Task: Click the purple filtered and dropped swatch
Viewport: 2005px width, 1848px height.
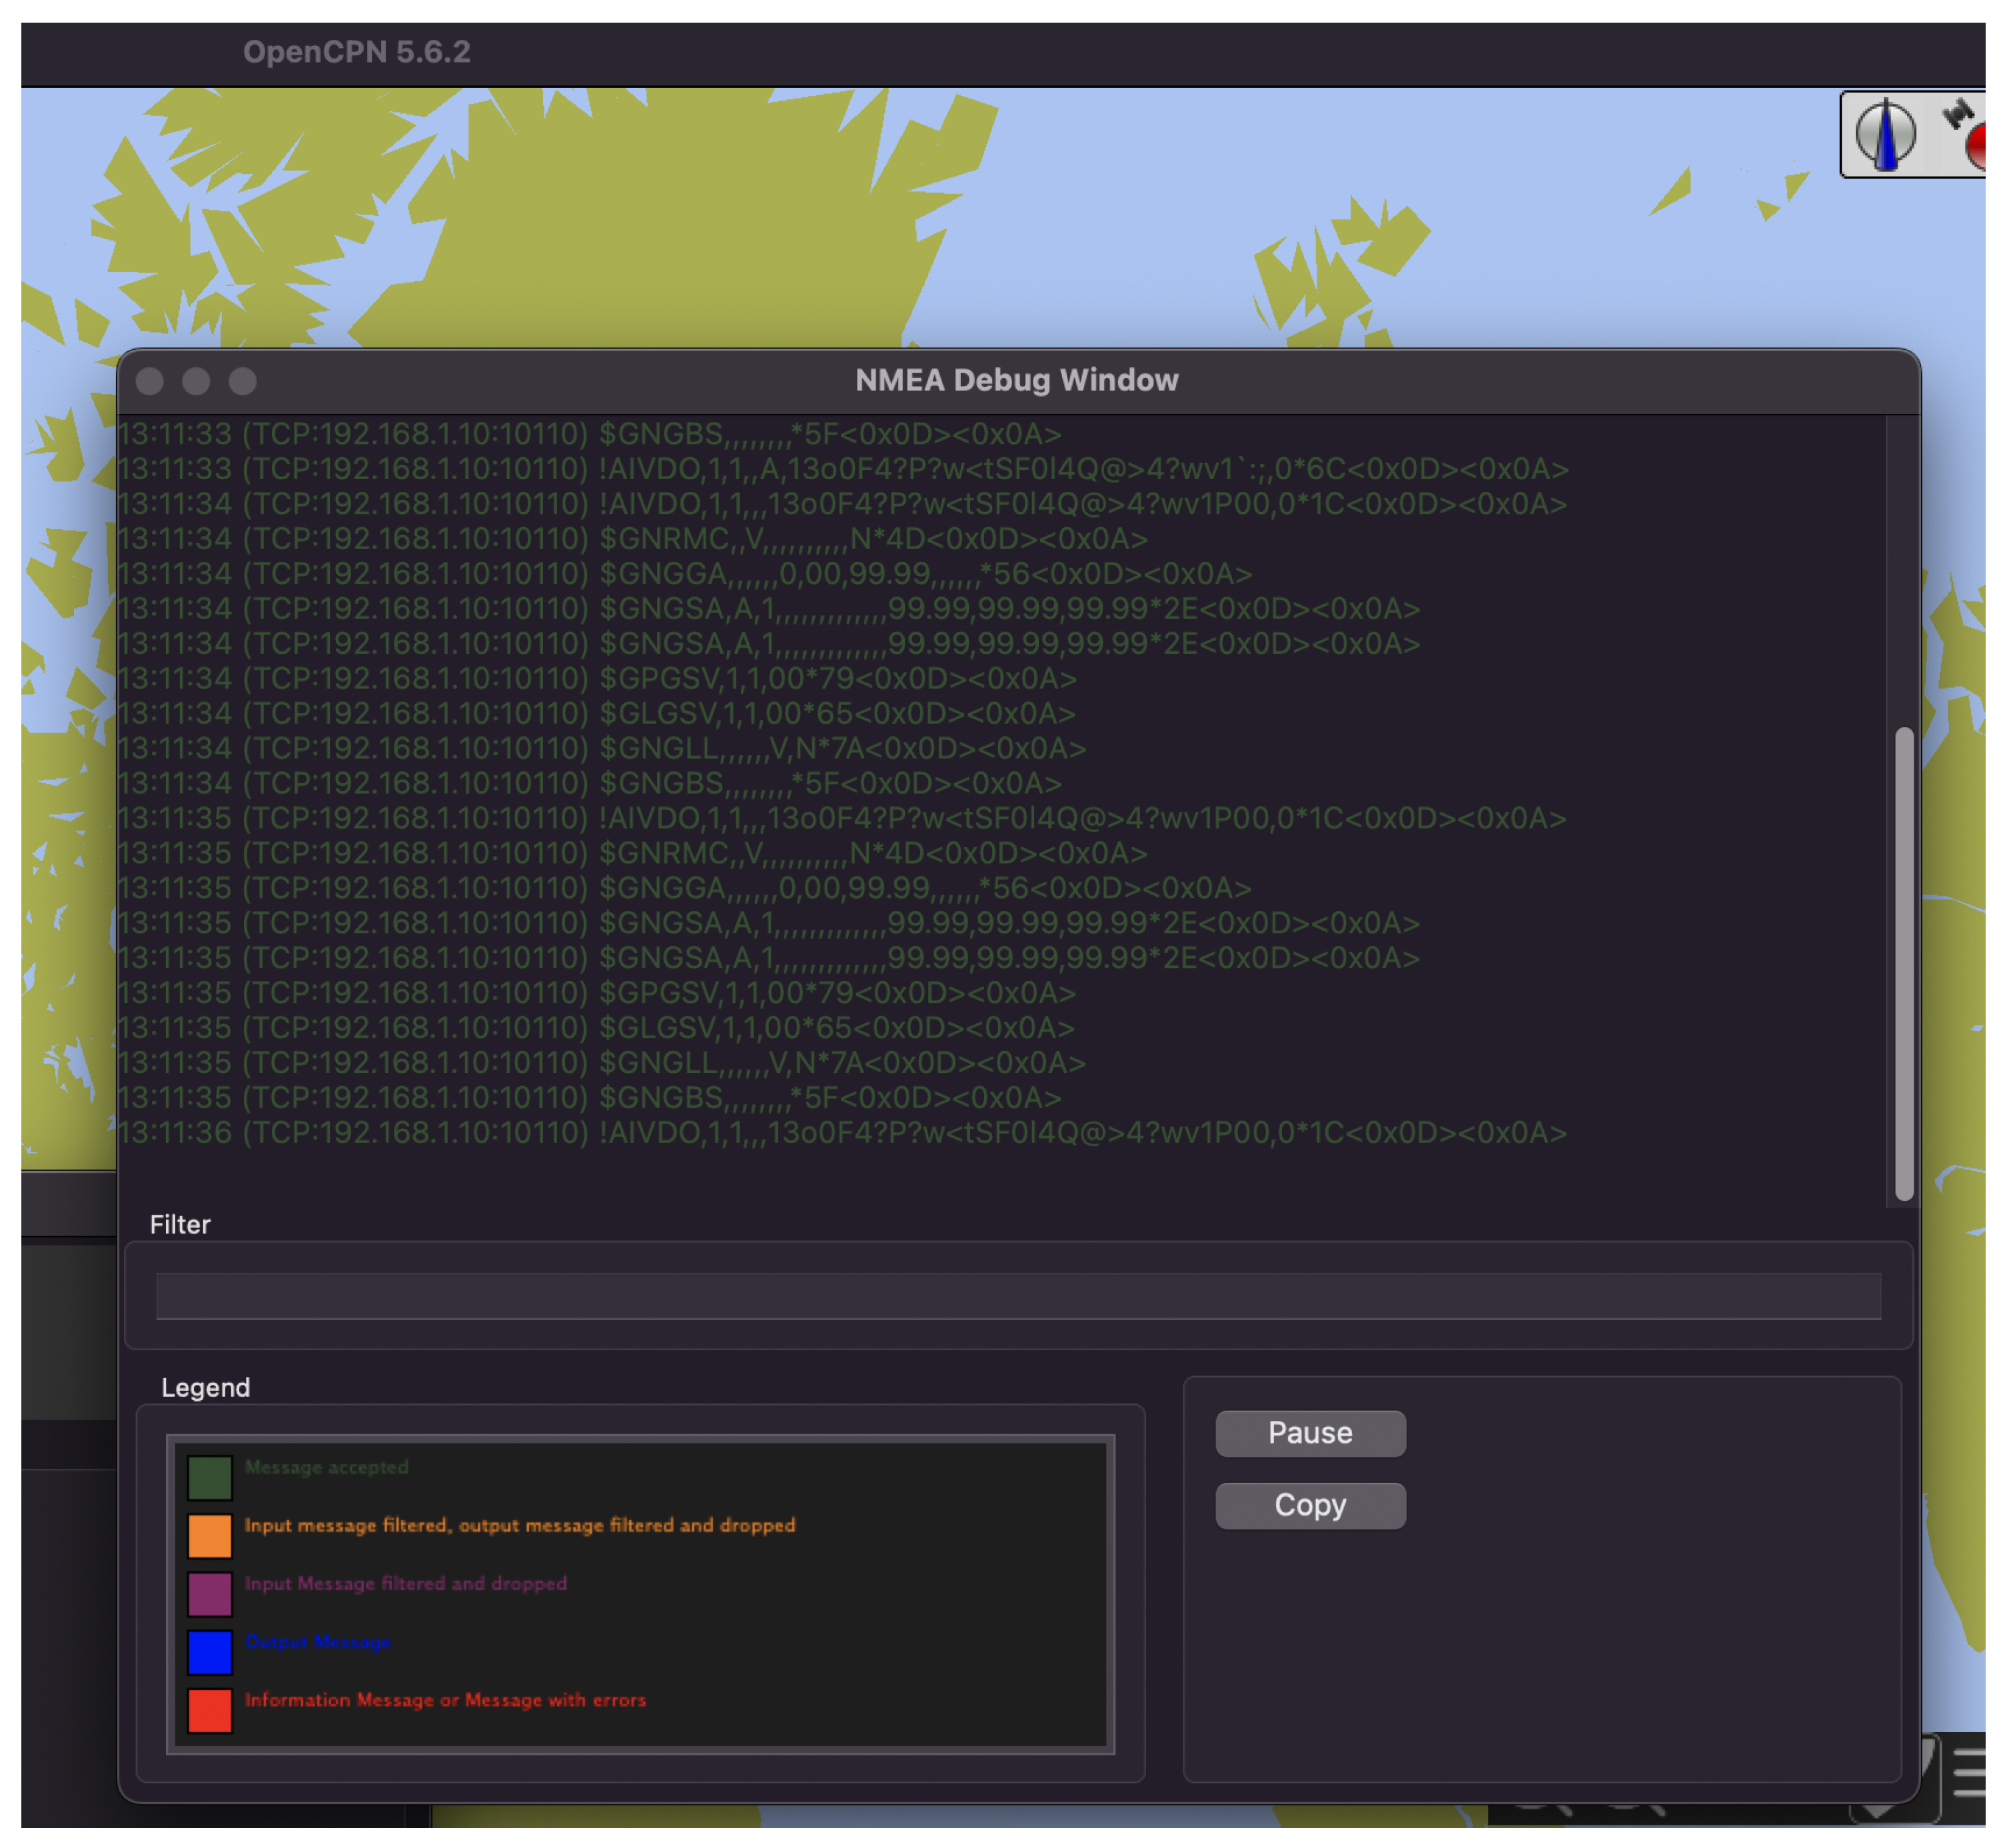Action: (210, 1594)
